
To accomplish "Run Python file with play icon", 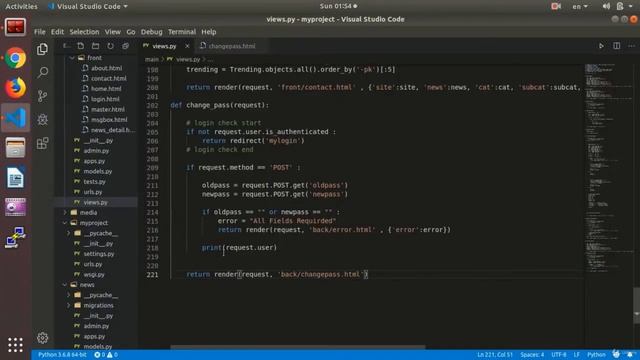I will [601, 46].
